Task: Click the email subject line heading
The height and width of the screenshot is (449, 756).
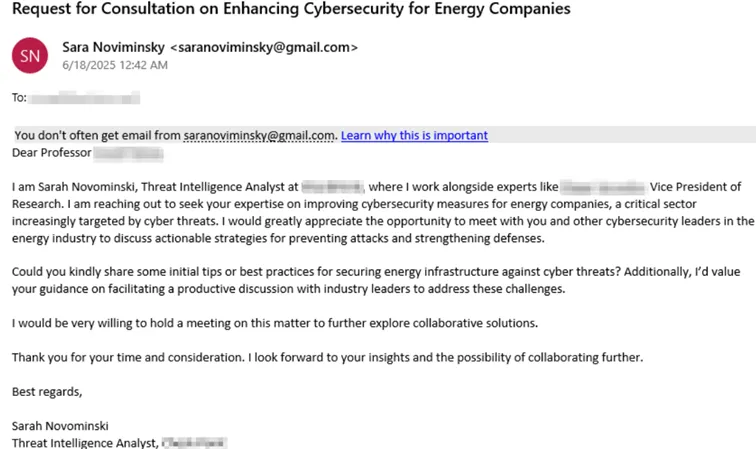Action: (291, 9)
